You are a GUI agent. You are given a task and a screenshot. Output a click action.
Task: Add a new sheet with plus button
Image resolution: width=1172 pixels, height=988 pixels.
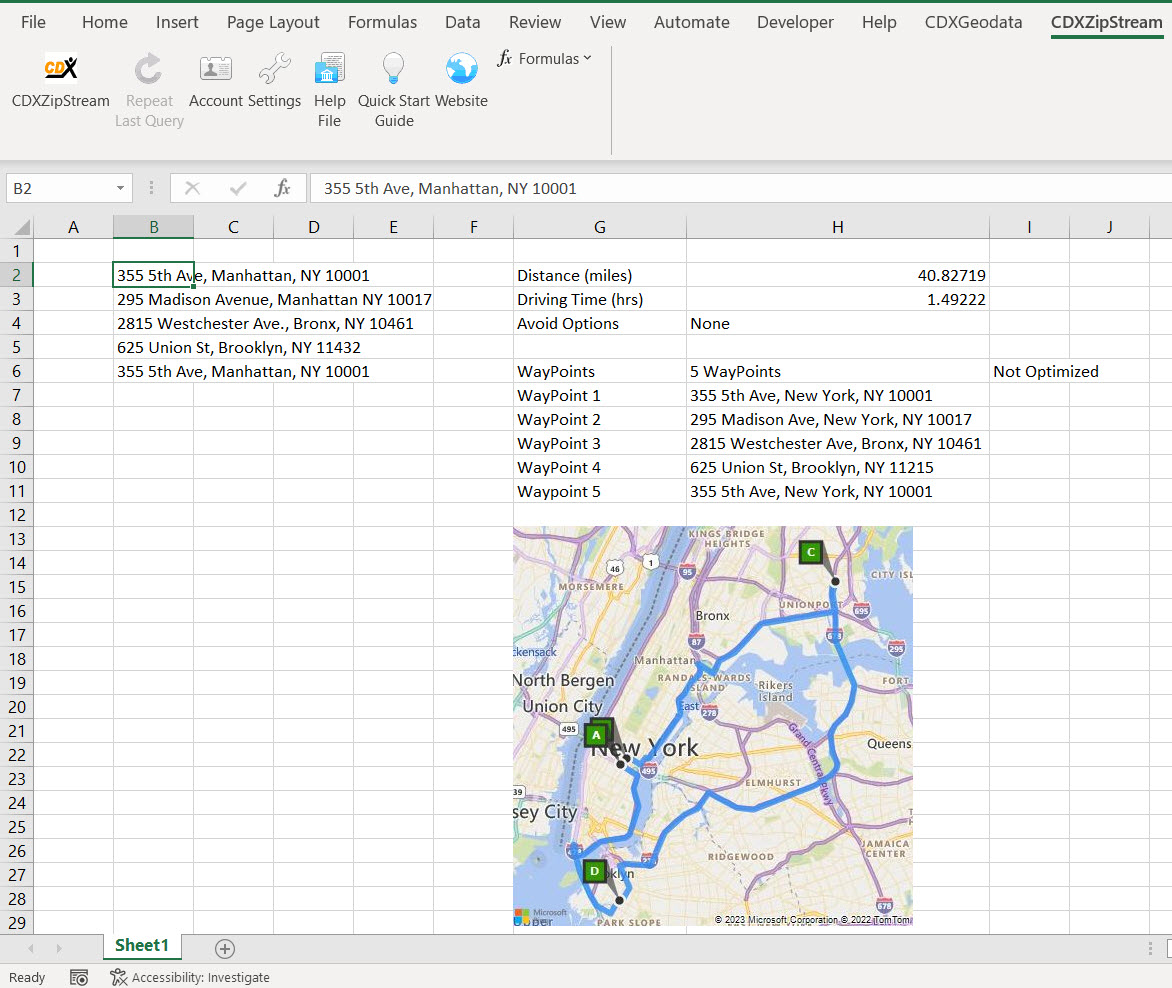click(225, 948)
